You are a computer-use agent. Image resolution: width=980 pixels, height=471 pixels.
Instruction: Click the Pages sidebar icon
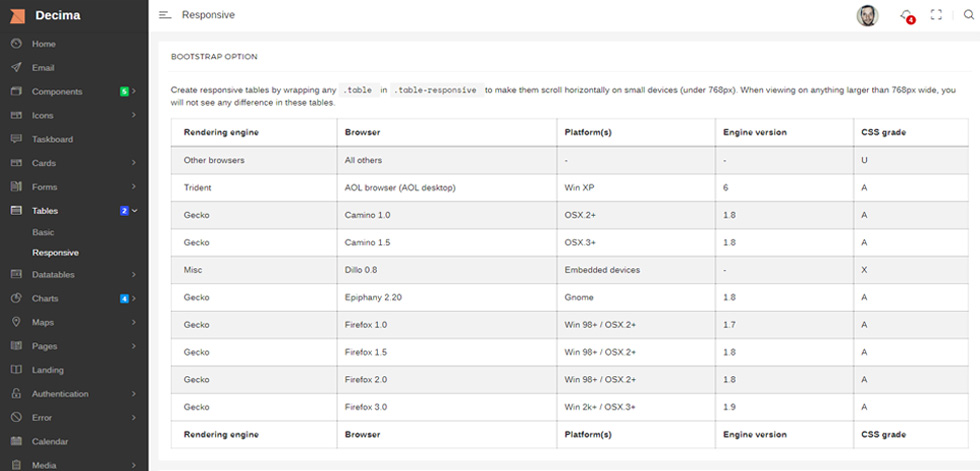point(17,345)
